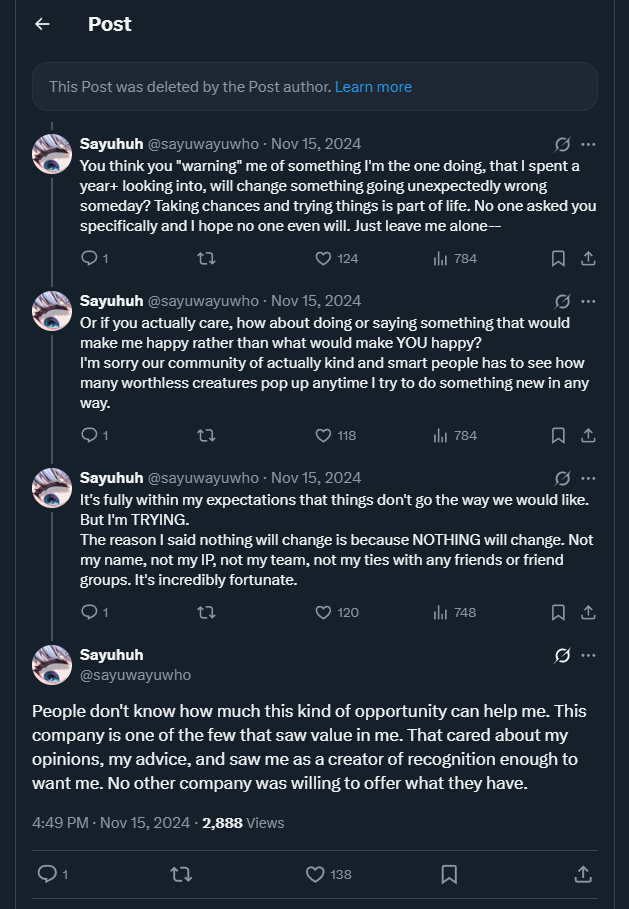This screenshot has width=629, height=909.
Task: Open Sayuhuh's avatar on the main post
Action: point(51,665)
